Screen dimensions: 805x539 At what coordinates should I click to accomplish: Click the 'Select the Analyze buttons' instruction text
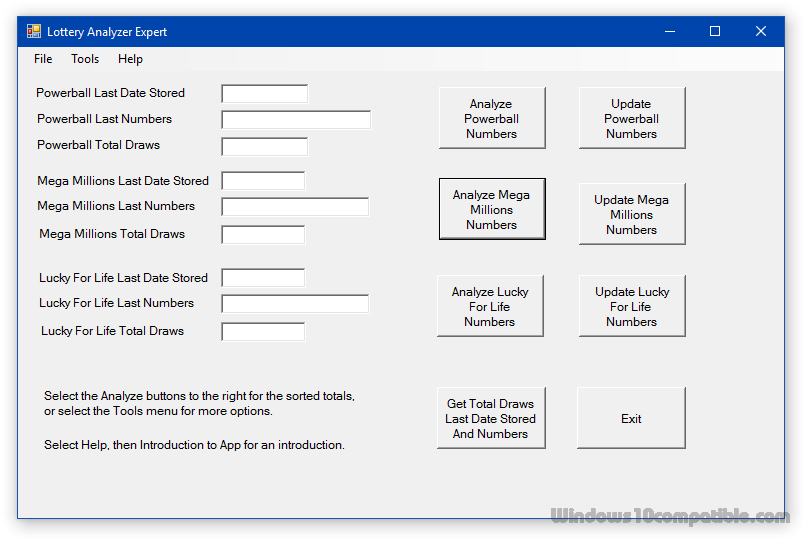pos(199,403)
